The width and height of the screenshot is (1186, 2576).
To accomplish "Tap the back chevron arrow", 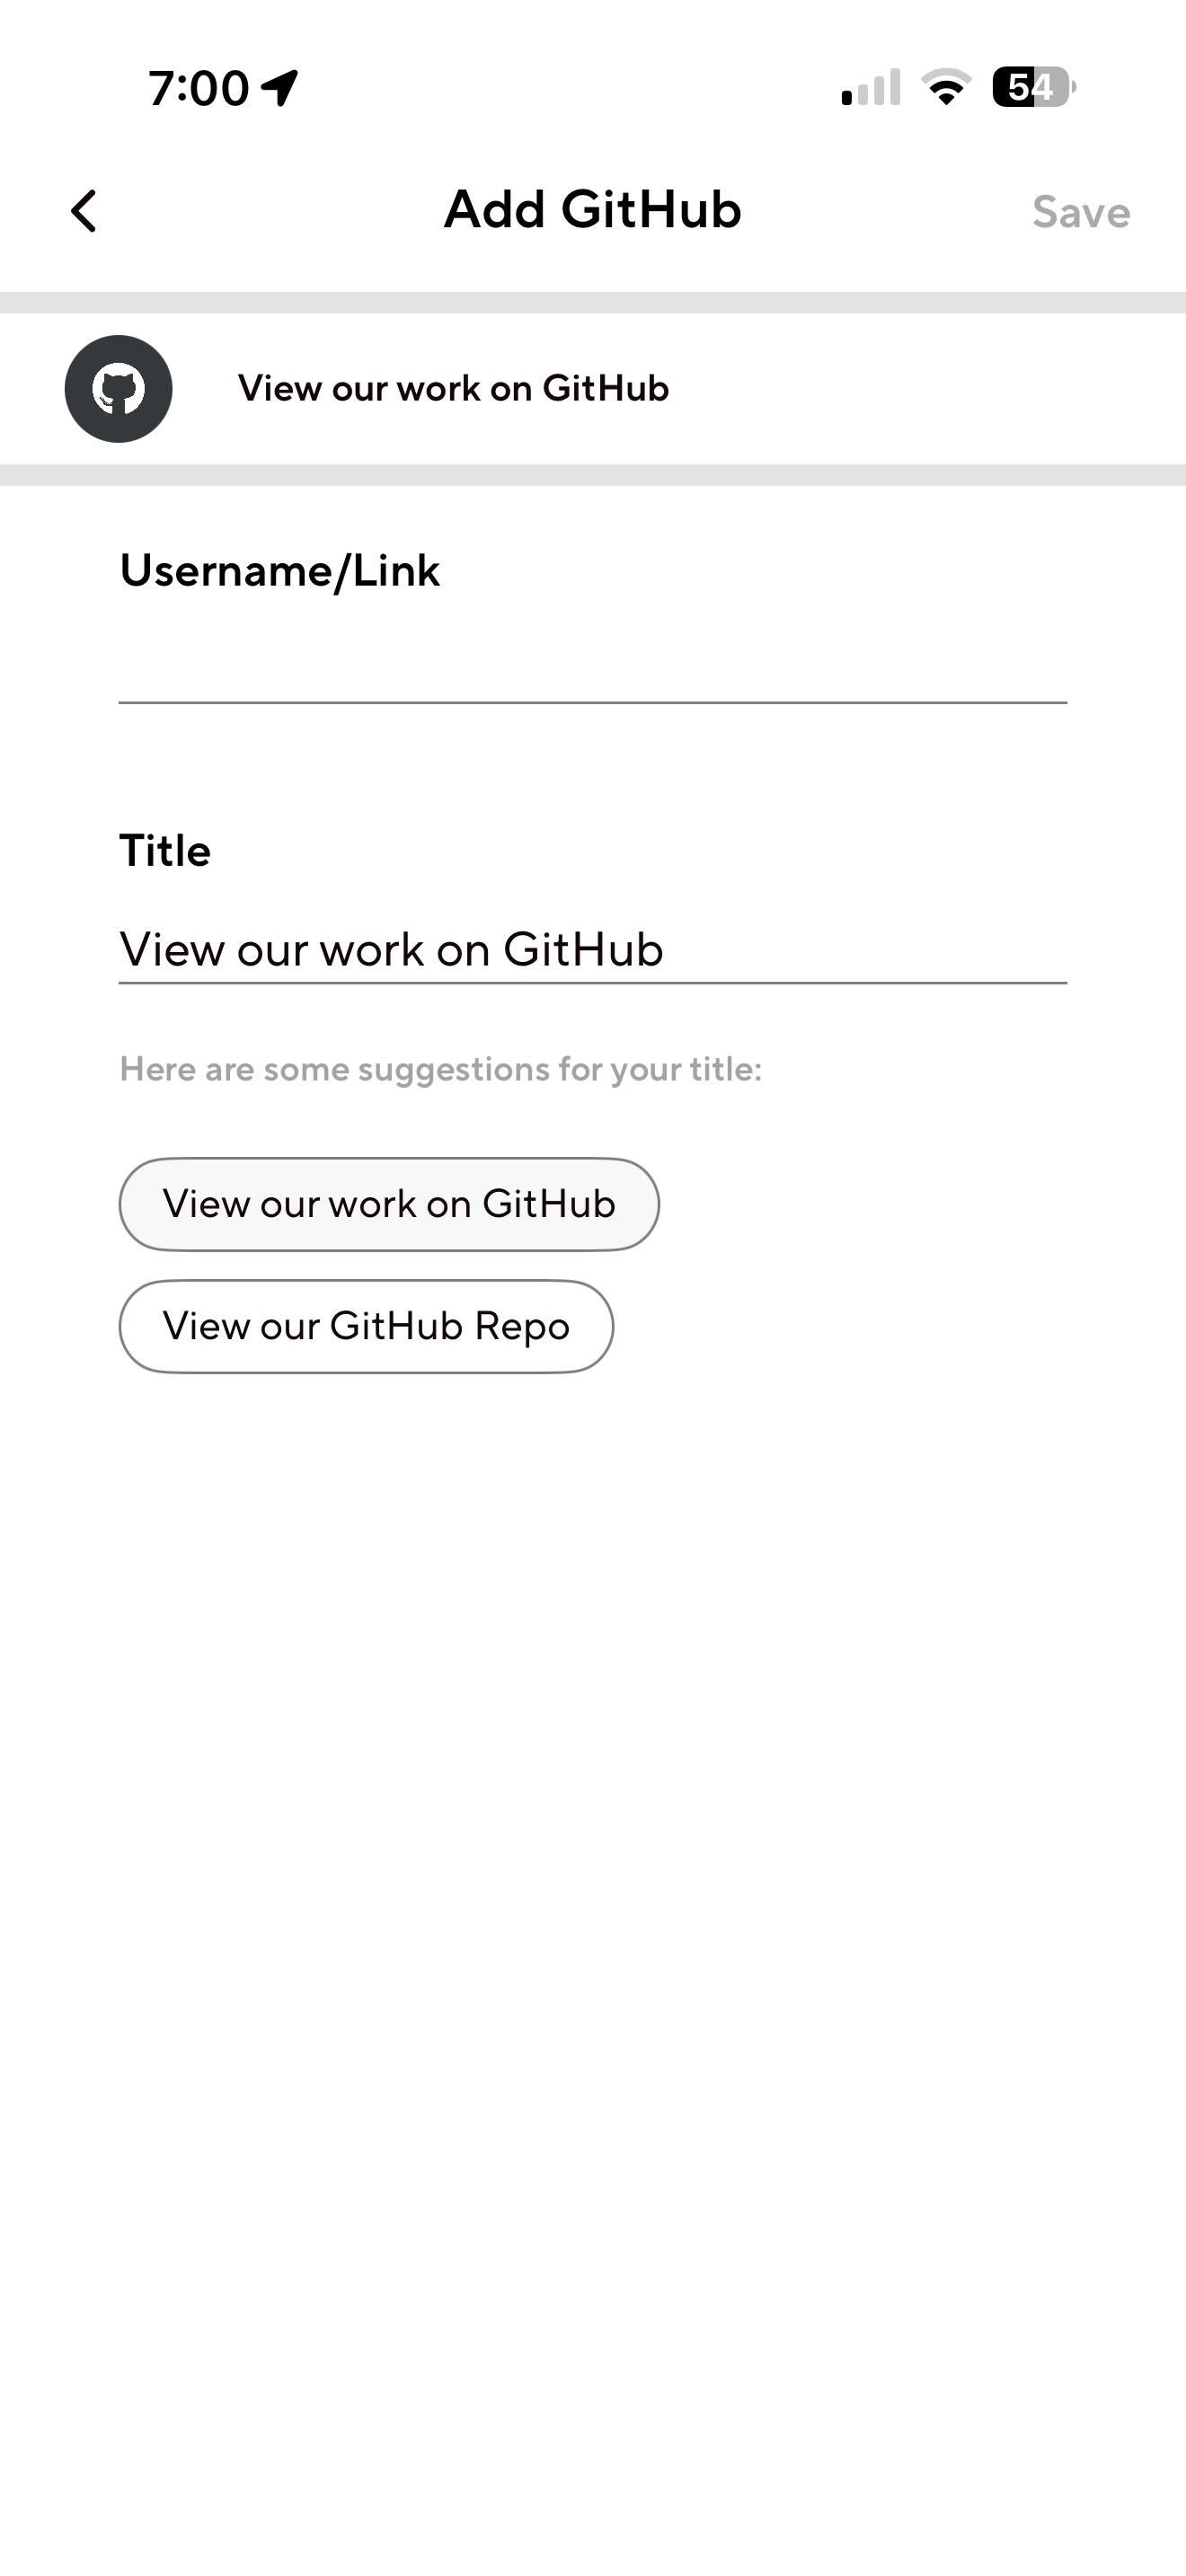I will pos(84,211).
